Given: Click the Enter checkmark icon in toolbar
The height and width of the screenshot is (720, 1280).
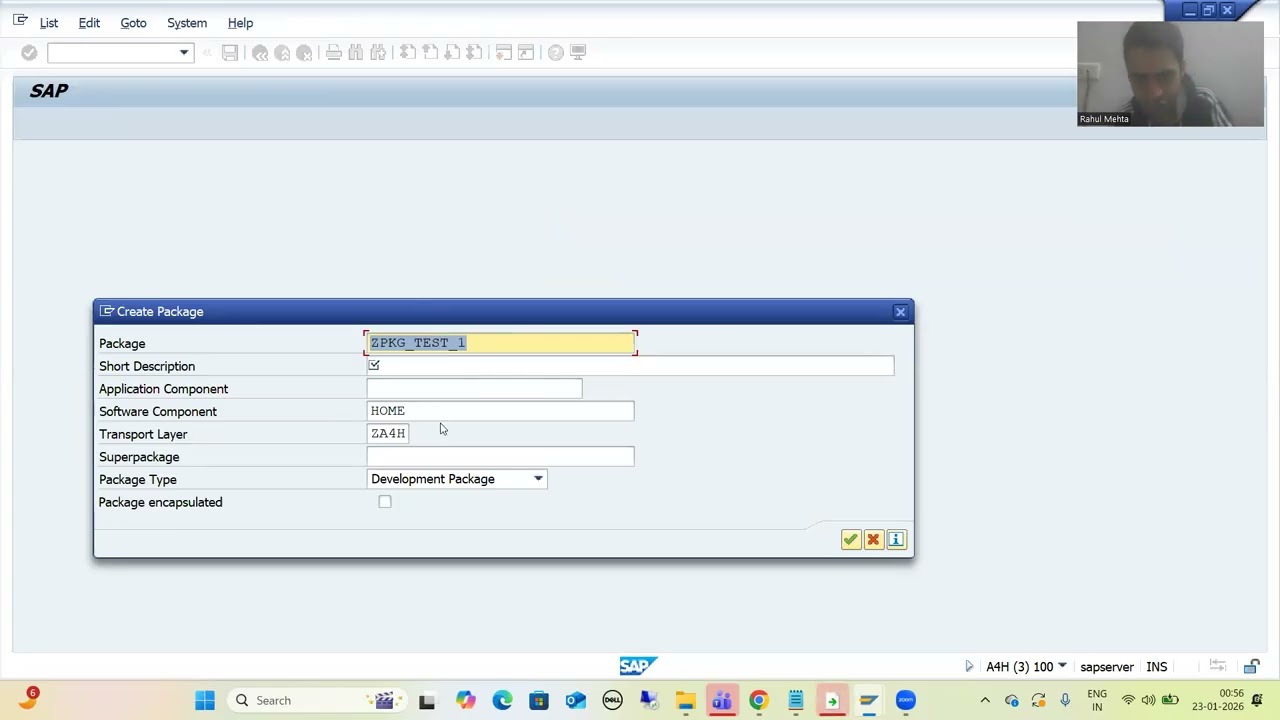Looking at the screenshot, I should (29, 52).
